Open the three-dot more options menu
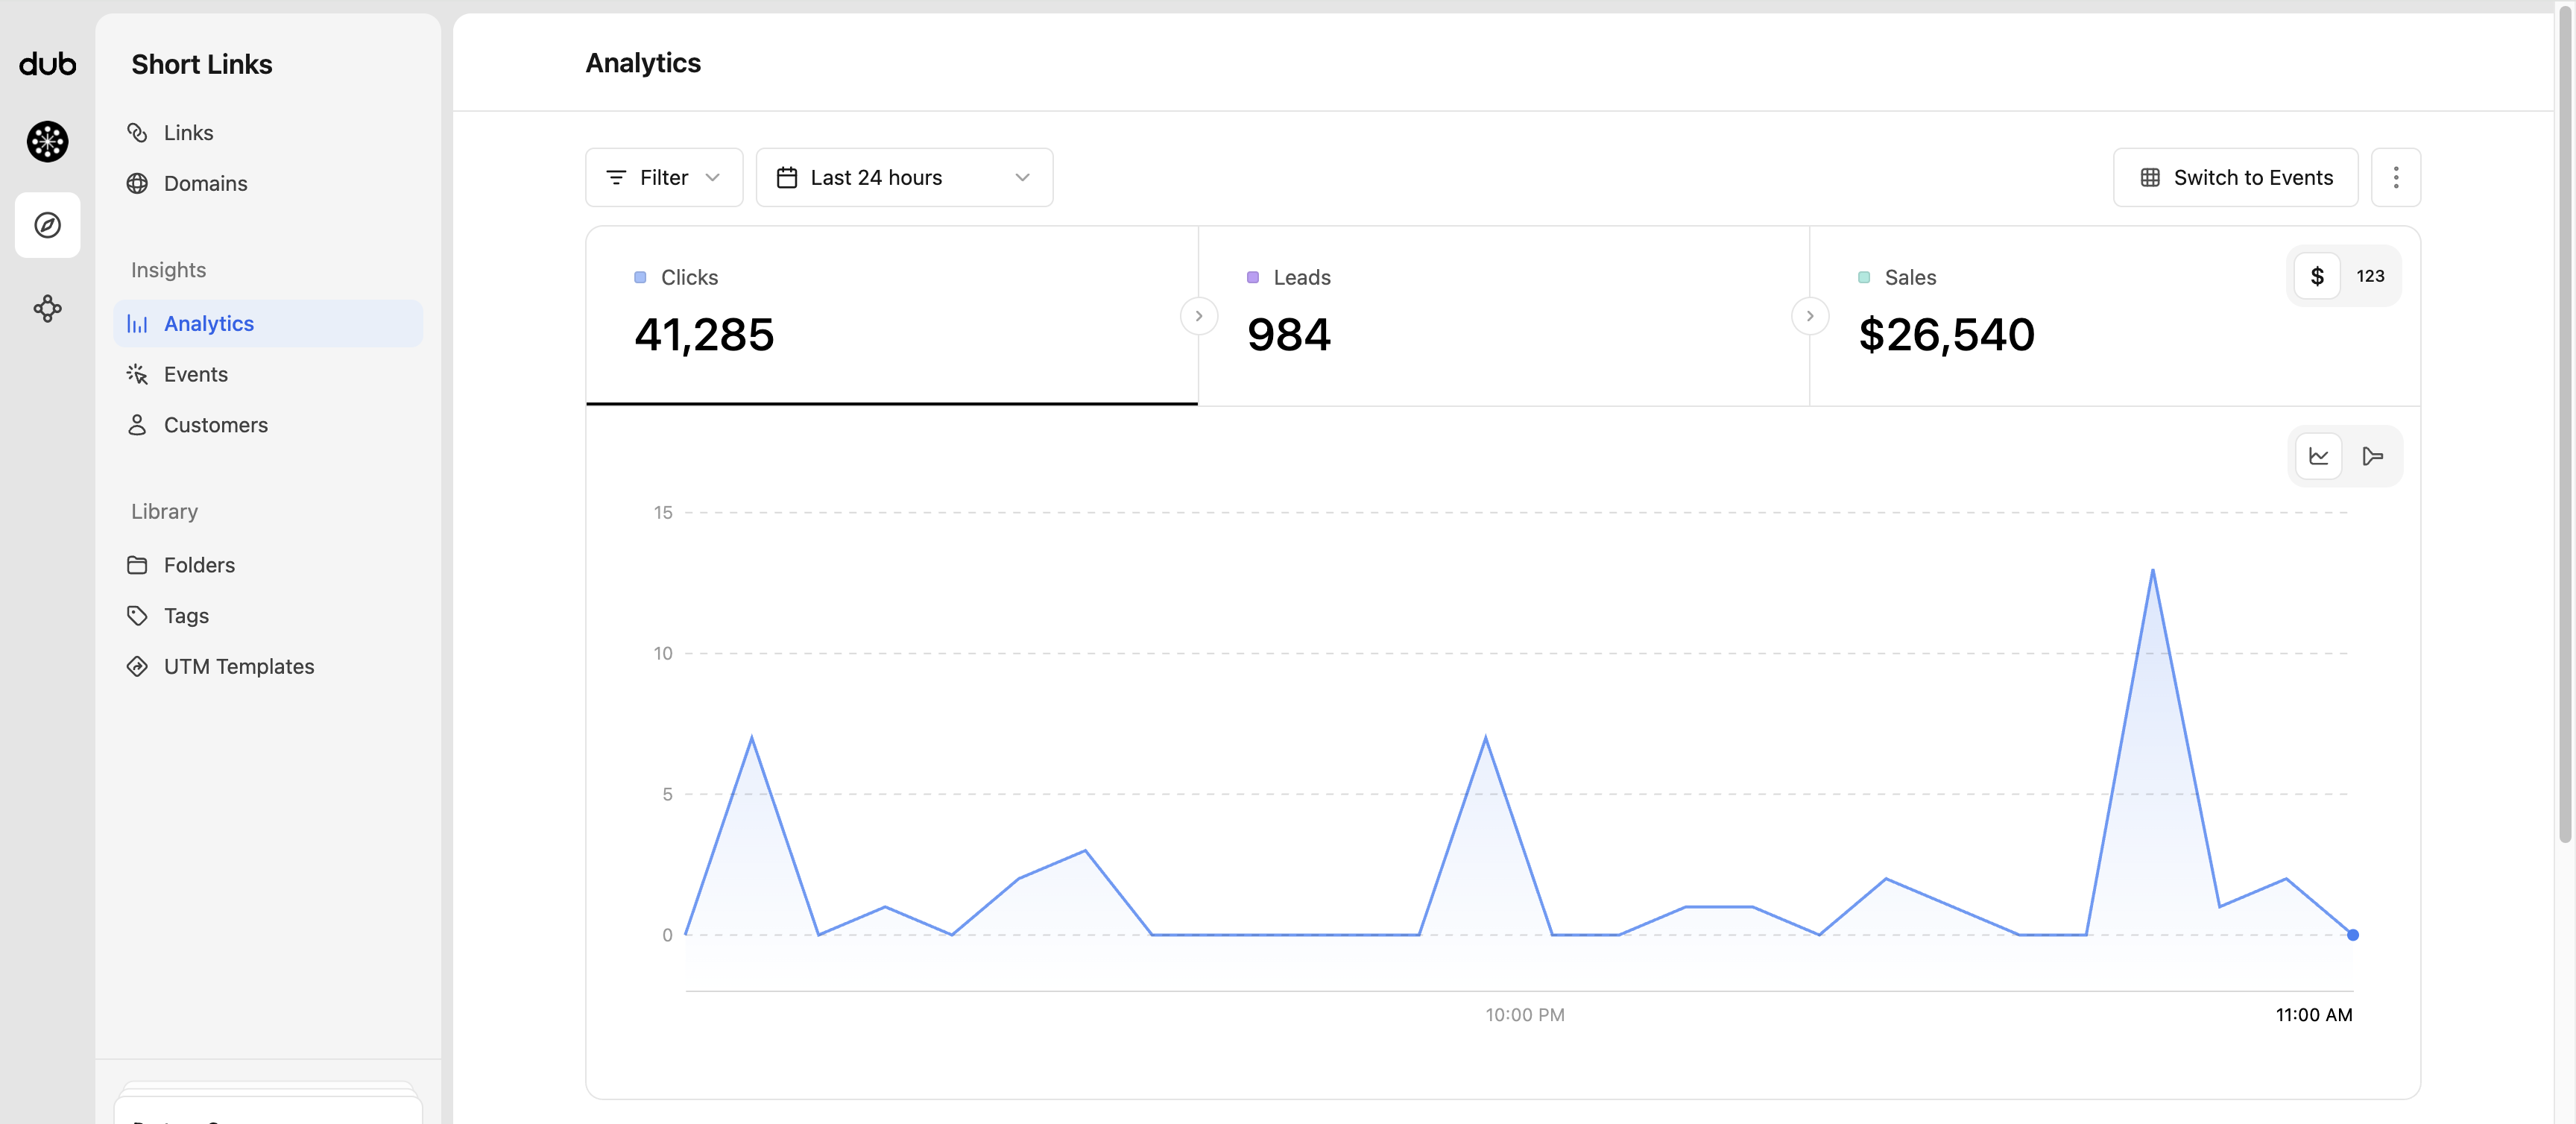The height and width of the screenshot is (1124, 2576). click(x=2395, y=177)
